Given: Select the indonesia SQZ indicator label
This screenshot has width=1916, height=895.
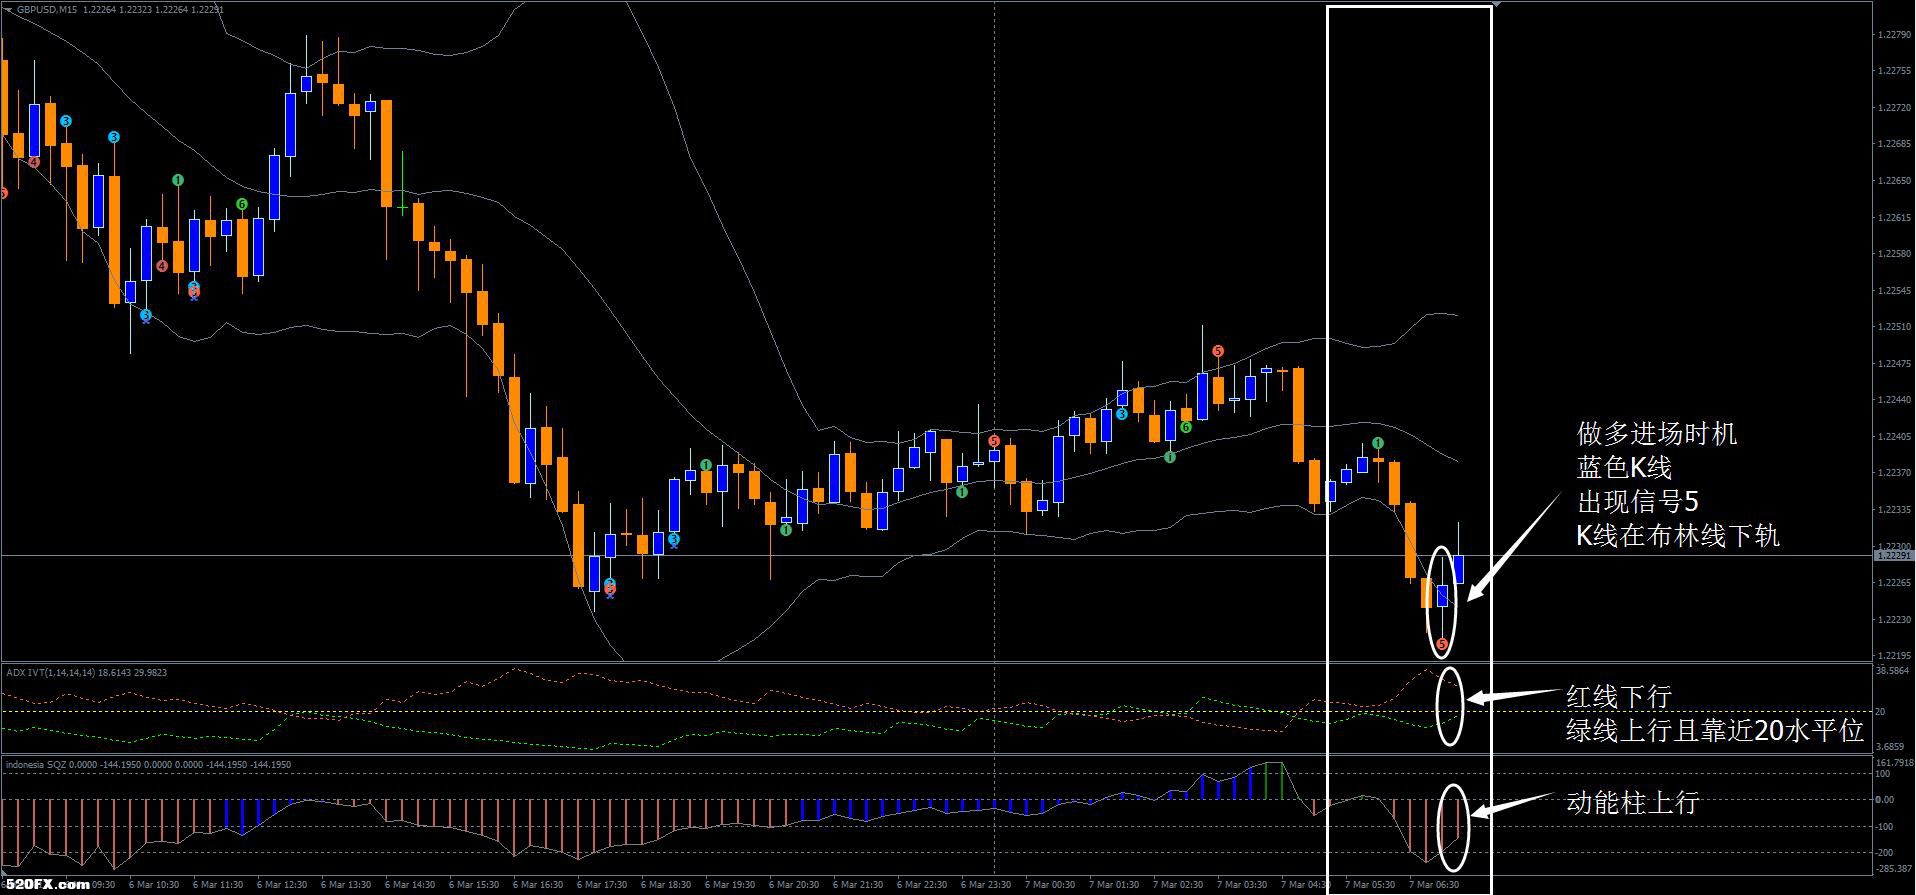Looking at the screenshot, I should pos(34,765).
